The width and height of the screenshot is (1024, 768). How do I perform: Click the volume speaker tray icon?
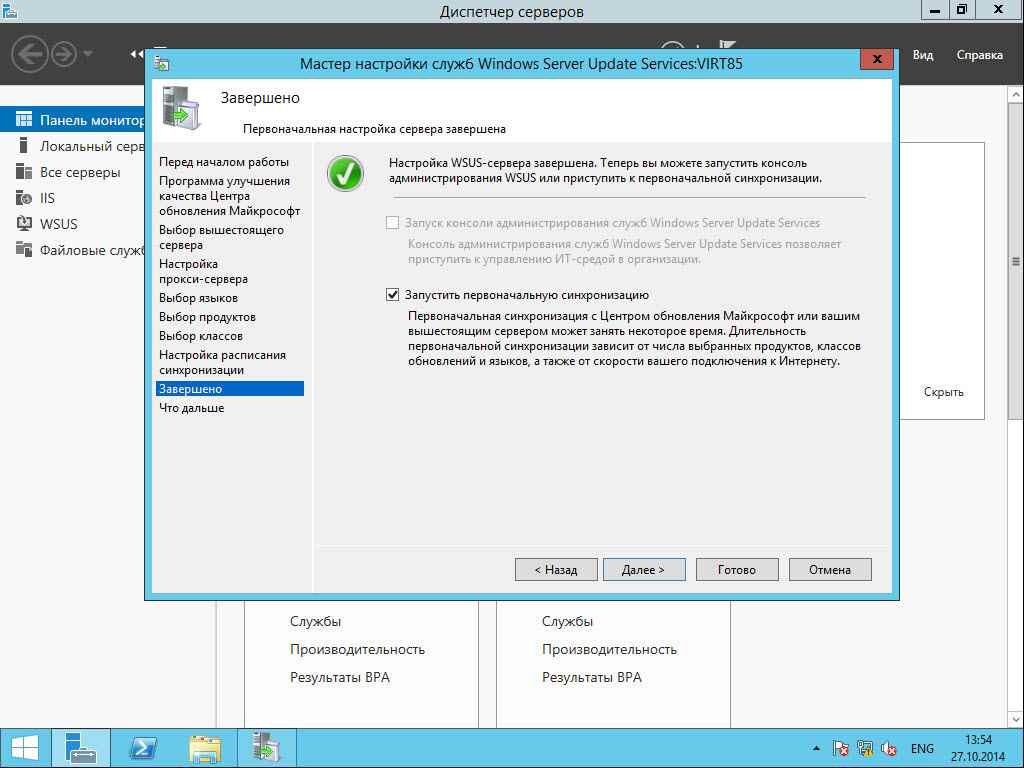pos(889,748)
